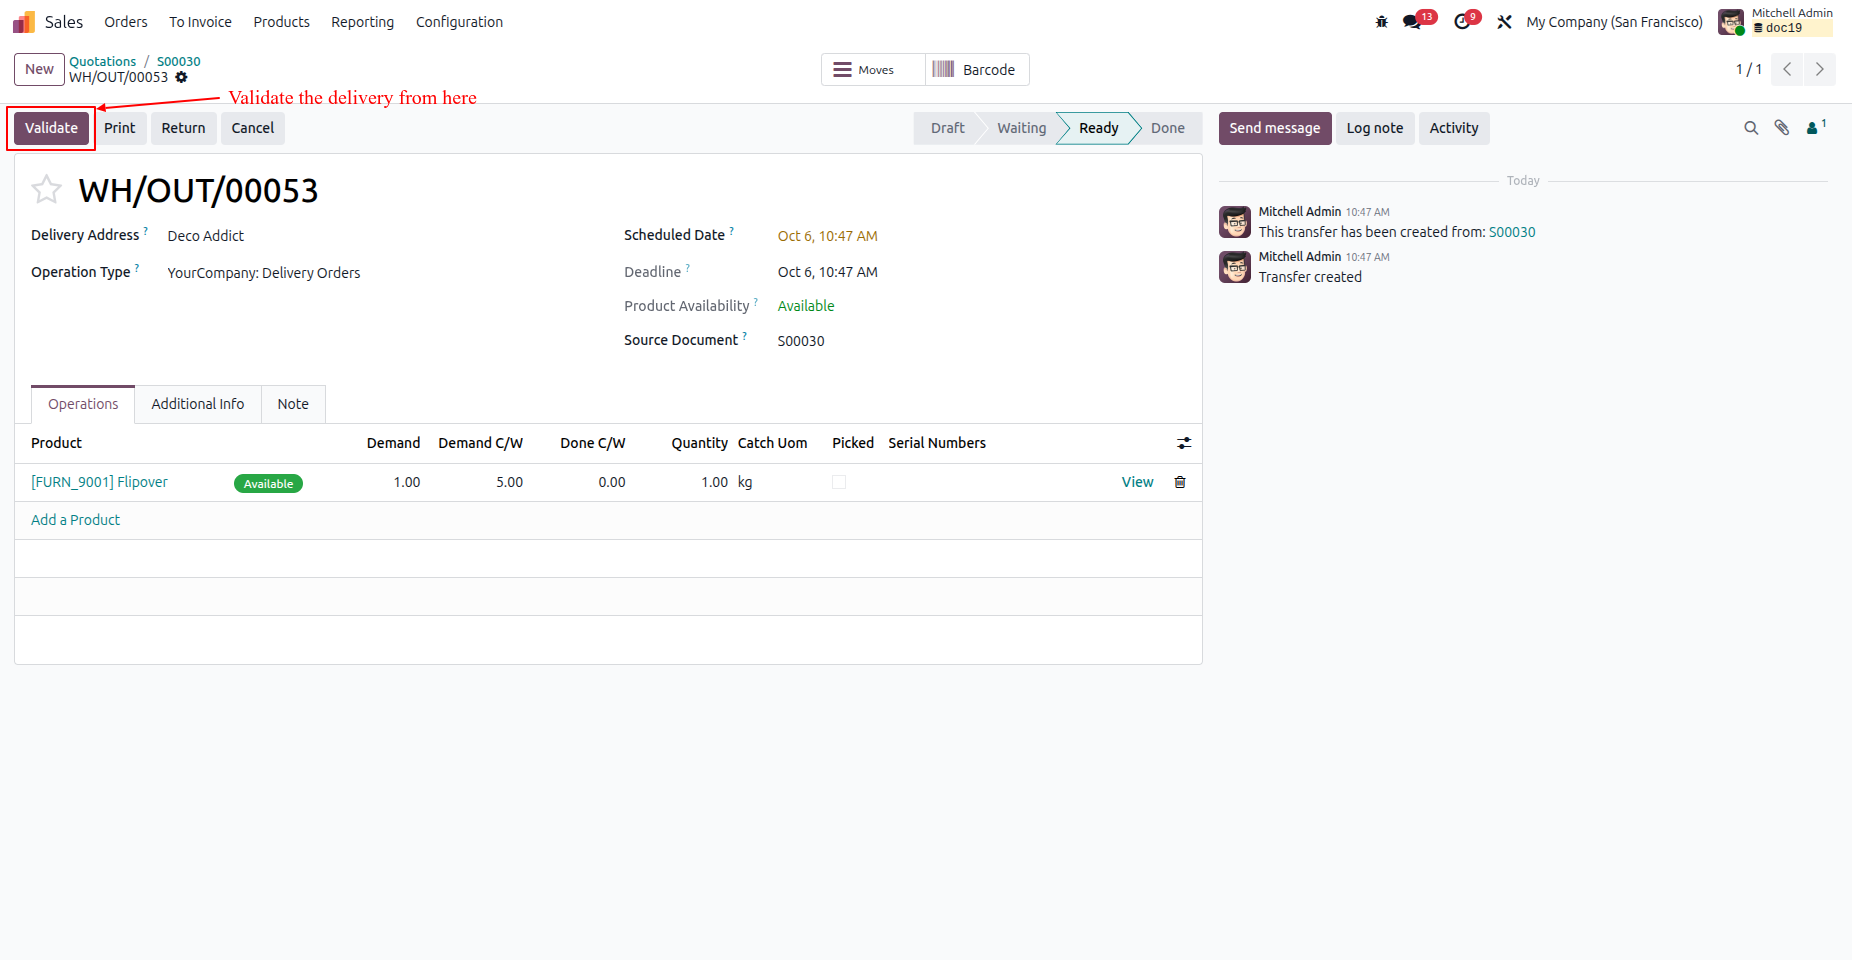Image resolution: width=1852 pixels, height=960 pixels.
Task: Tick the Picked checkbox for Flipover
Action: point(839,482)
